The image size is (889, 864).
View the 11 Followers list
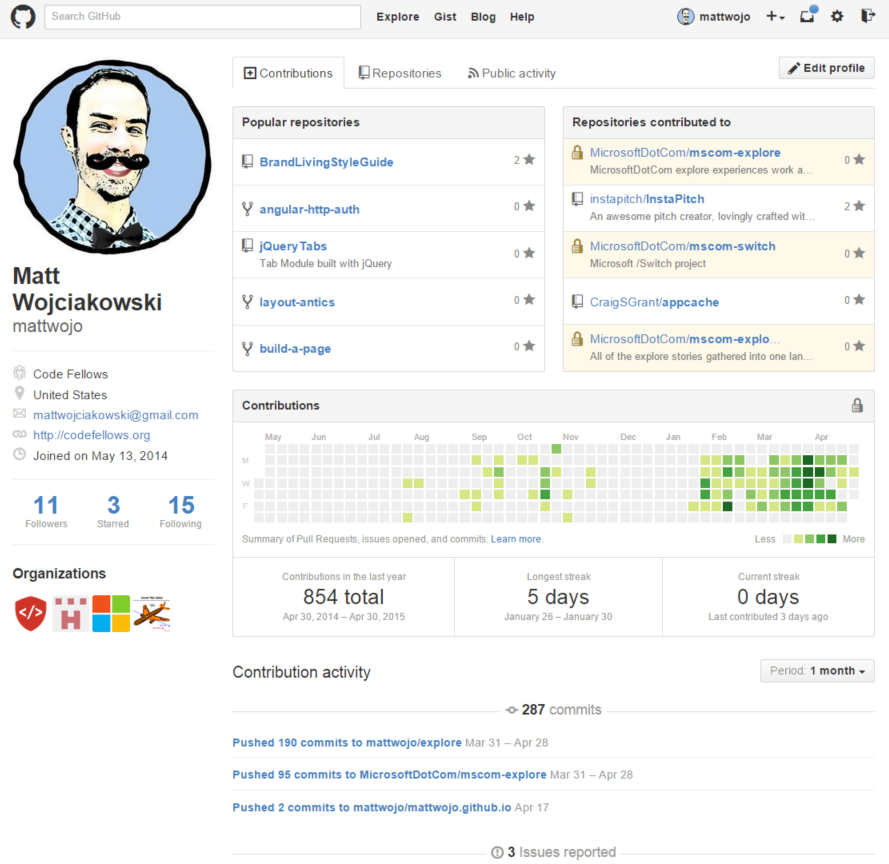46,511
